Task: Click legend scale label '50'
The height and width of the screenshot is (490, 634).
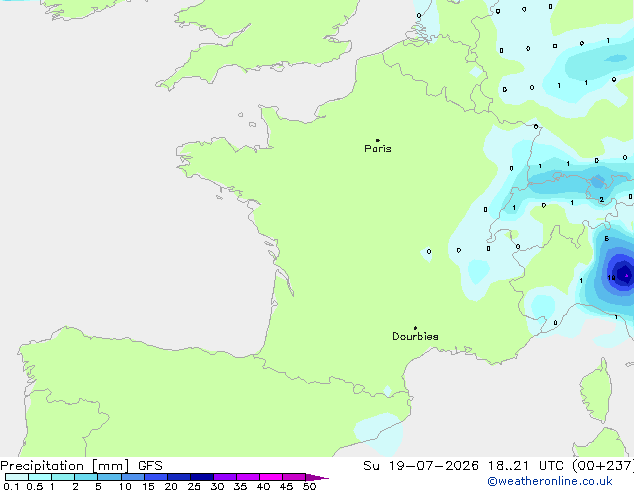Action: click(310, 486)
